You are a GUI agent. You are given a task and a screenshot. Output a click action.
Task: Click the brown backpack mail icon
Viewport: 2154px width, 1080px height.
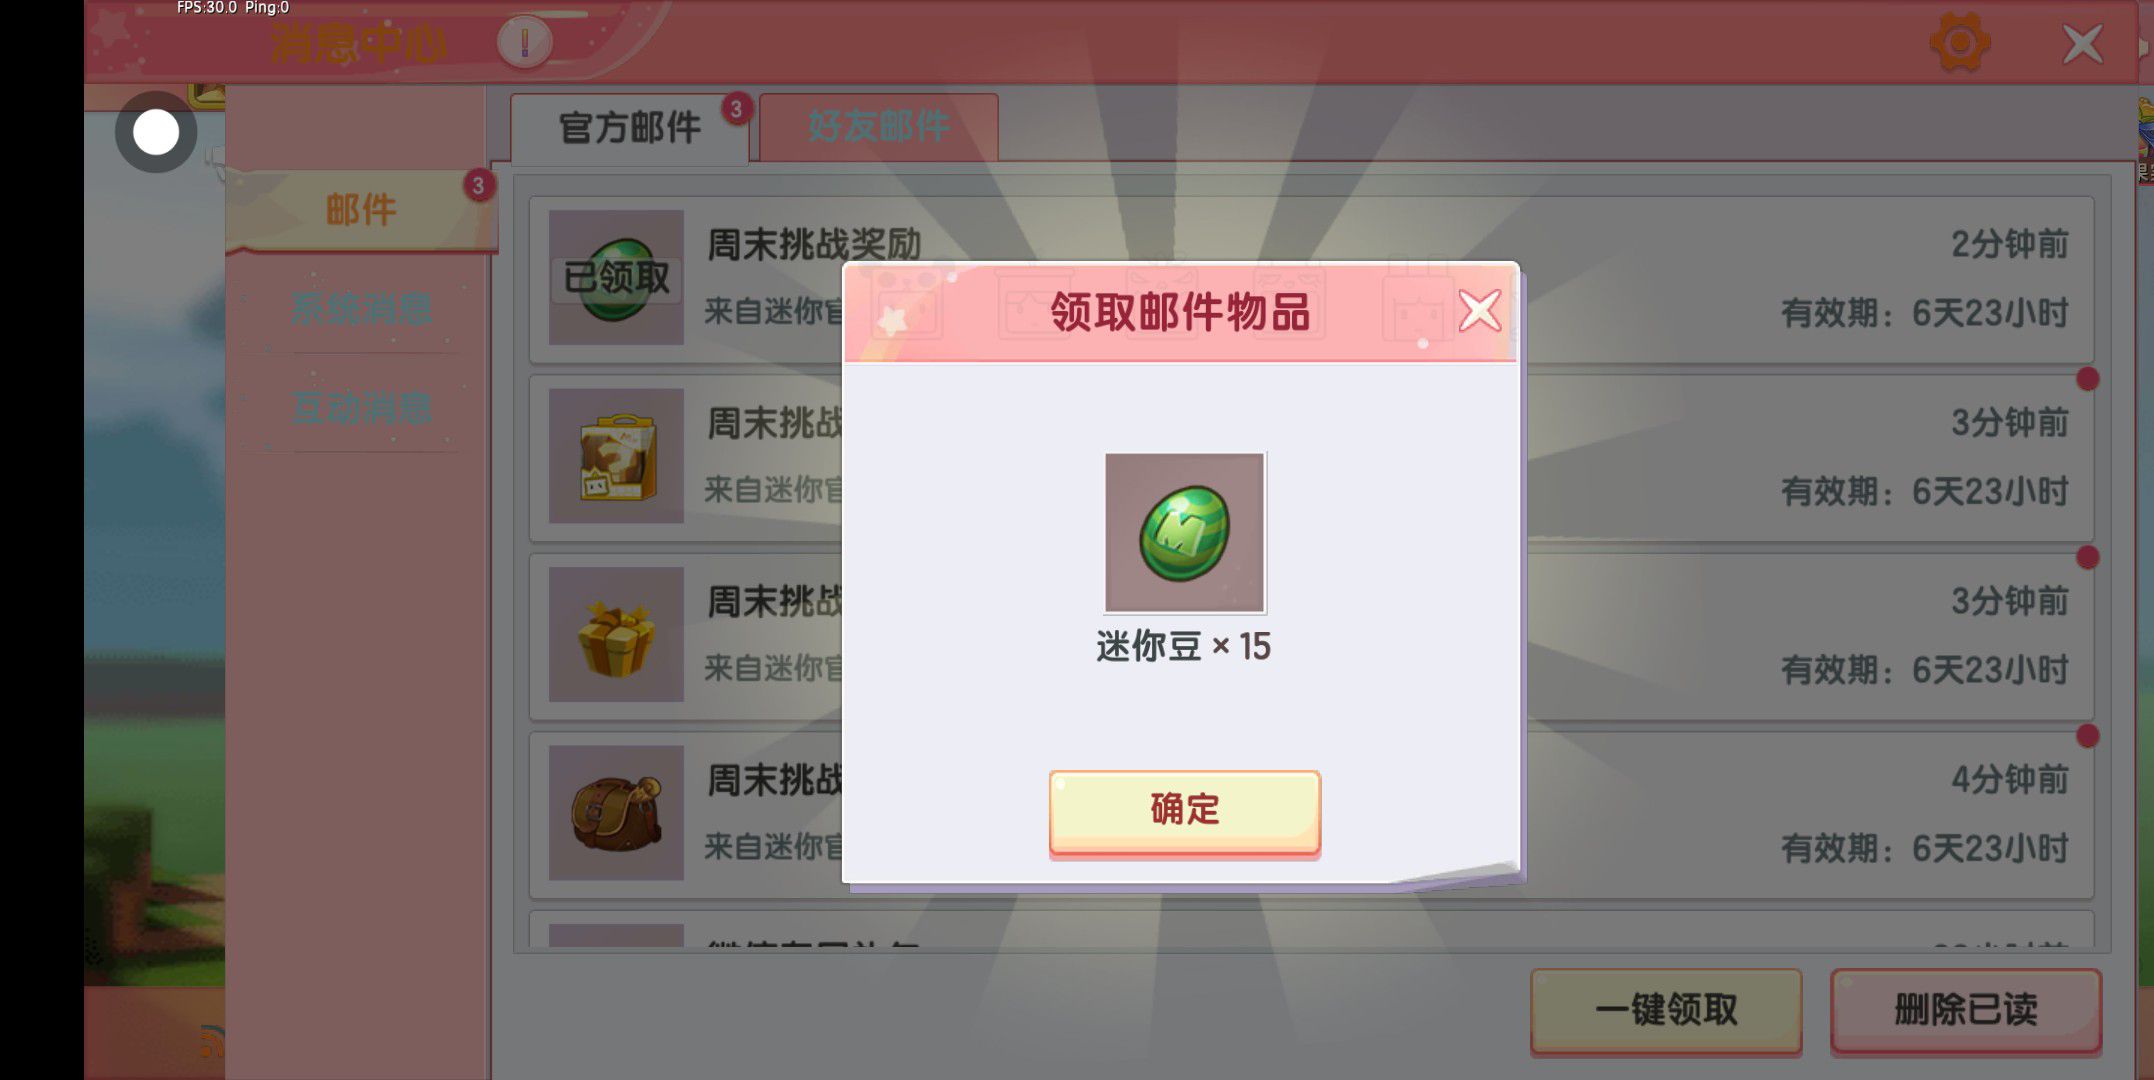(616, 813)
